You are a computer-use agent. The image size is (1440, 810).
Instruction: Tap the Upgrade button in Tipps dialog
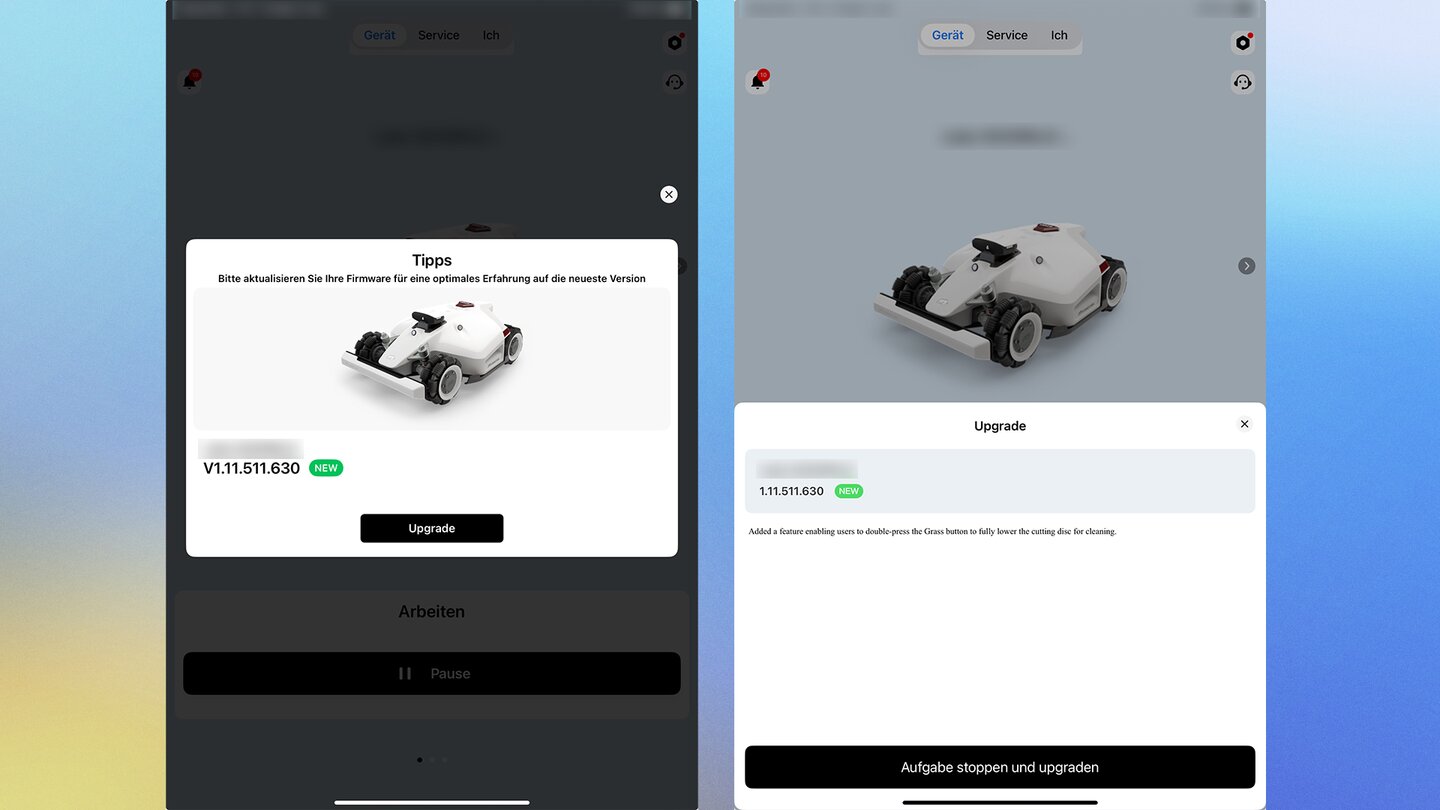432,528
